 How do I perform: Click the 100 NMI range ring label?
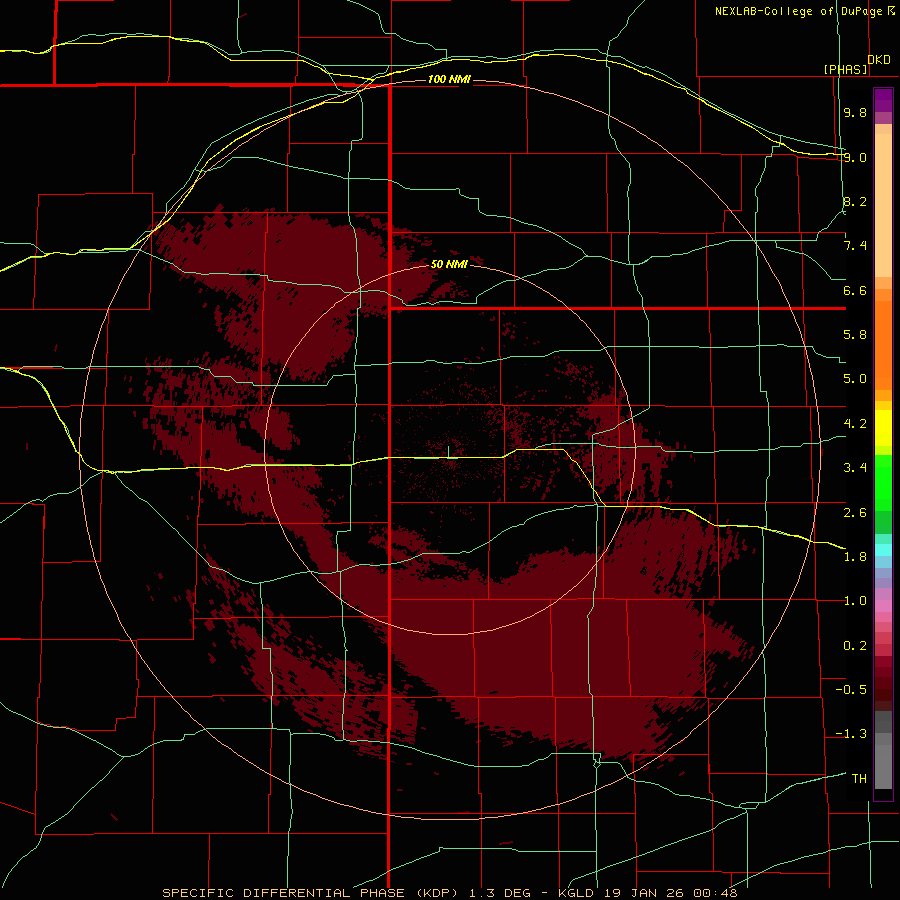click(x=449, y=79)
